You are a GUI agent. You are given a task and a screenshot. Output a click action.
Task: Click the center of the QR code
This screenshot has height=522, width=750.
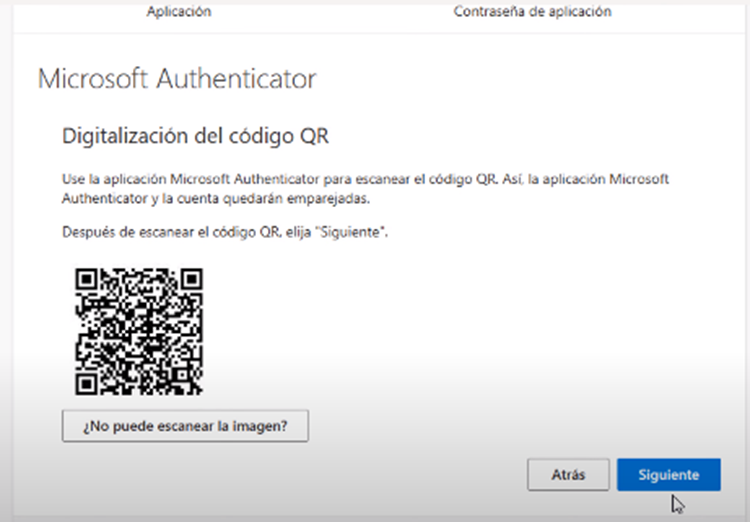point(139,332)
